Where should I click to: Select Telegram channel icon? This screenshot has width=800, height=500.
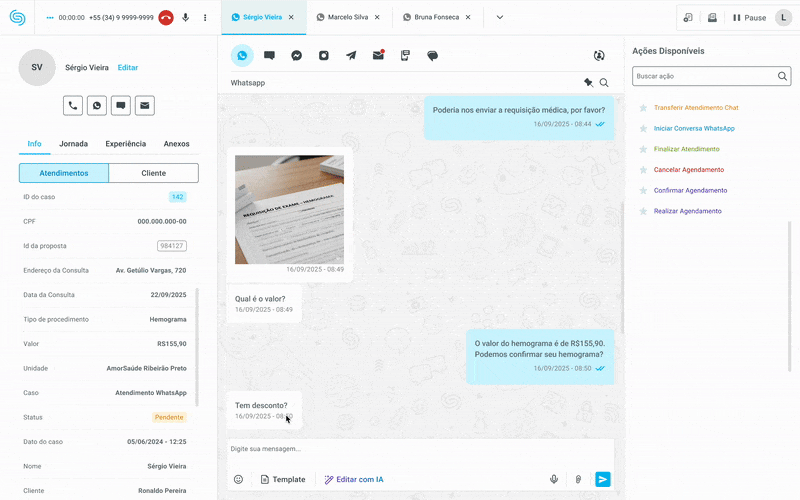(351, 55)
